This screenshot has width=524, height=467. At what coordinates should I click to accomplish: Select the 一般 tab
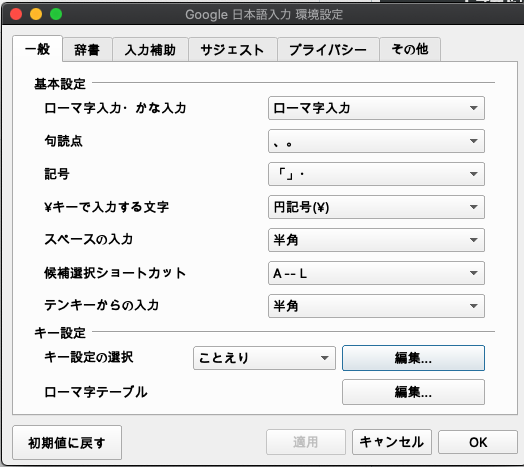point(37,49)
